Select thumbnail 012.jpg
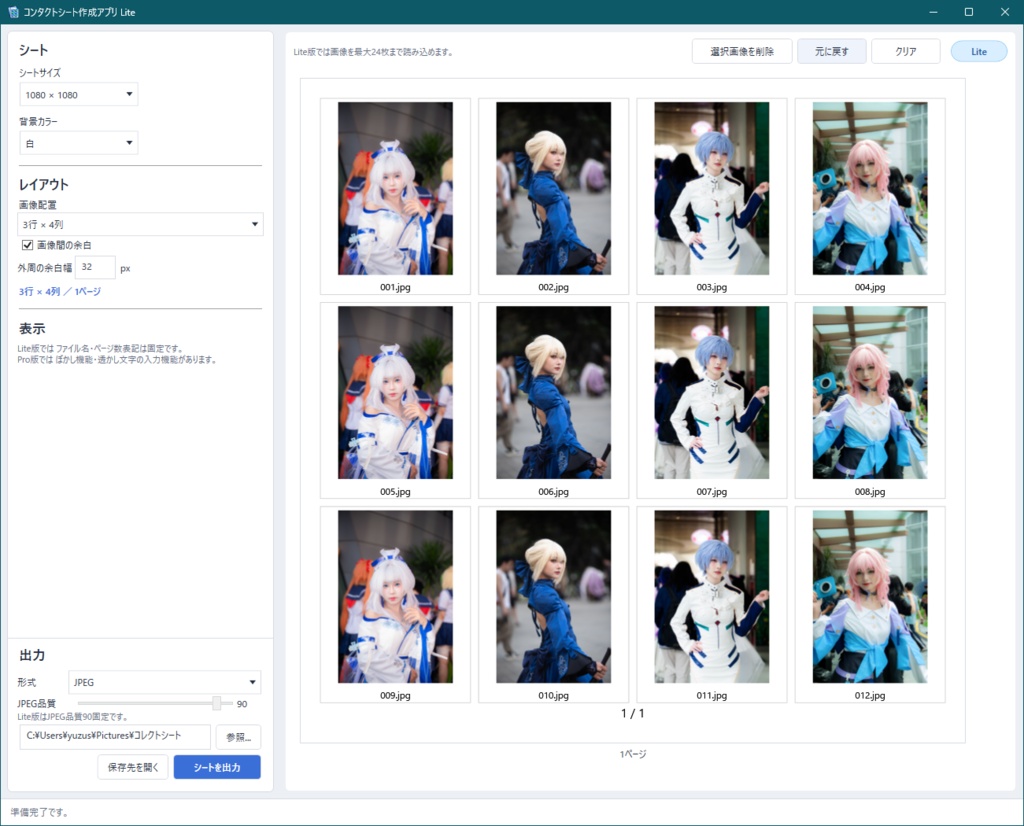The image size is (1024, 826). pyautogui.click(x=870, y=605)
